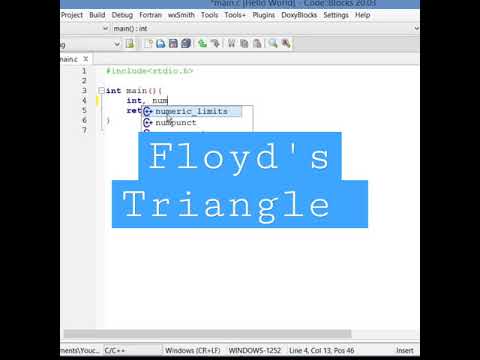The height and width of the screenshot is (360, 480).
Task: Cut selection using scissors icon
Action: tap(231, 43)
